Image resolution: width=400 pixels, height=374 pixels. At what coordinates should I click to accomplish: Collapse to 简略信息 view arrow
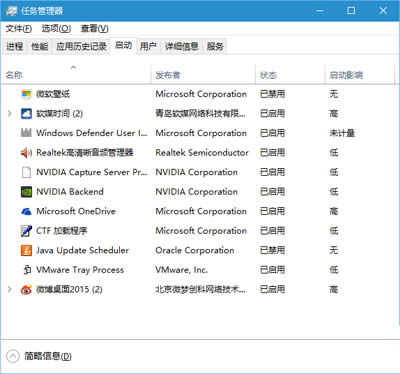[x=13, y=356]
